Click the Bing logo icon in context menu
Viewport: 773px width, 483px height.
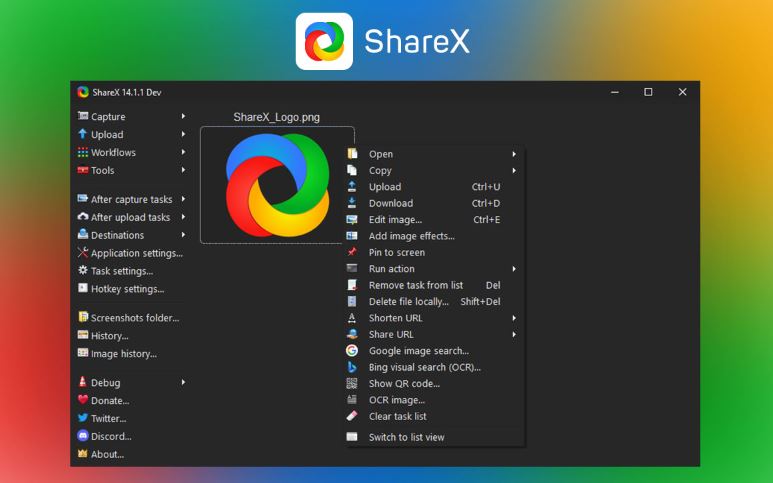pyautogui.click(x=352, y=367)
